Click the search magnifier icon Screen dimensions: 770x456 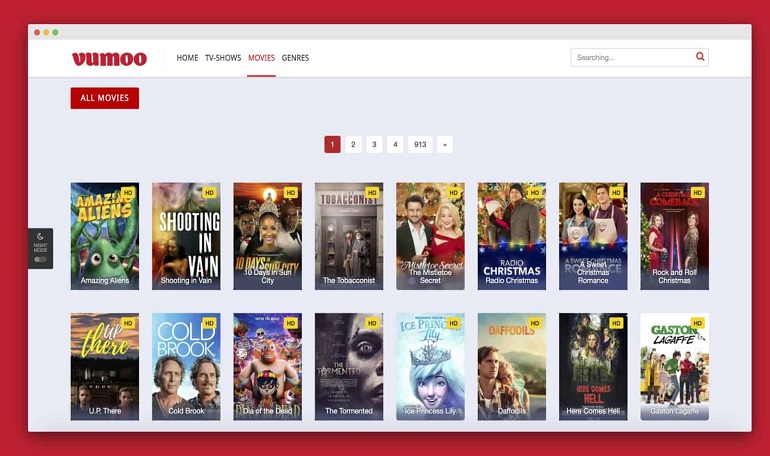pyautogui.click(x=700, y=57)
